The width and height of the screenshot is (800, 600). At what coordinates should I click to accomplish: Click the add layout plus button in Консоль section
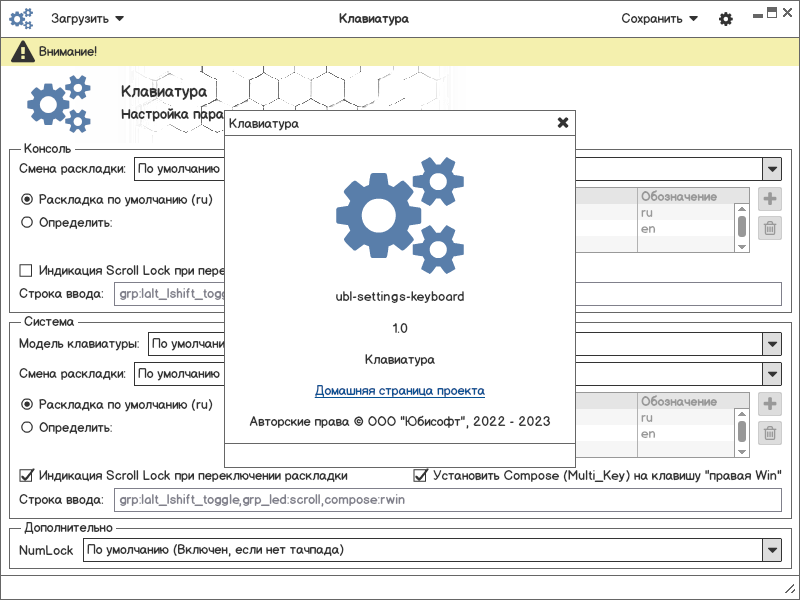pyautogui.click(x=769, y=199)
